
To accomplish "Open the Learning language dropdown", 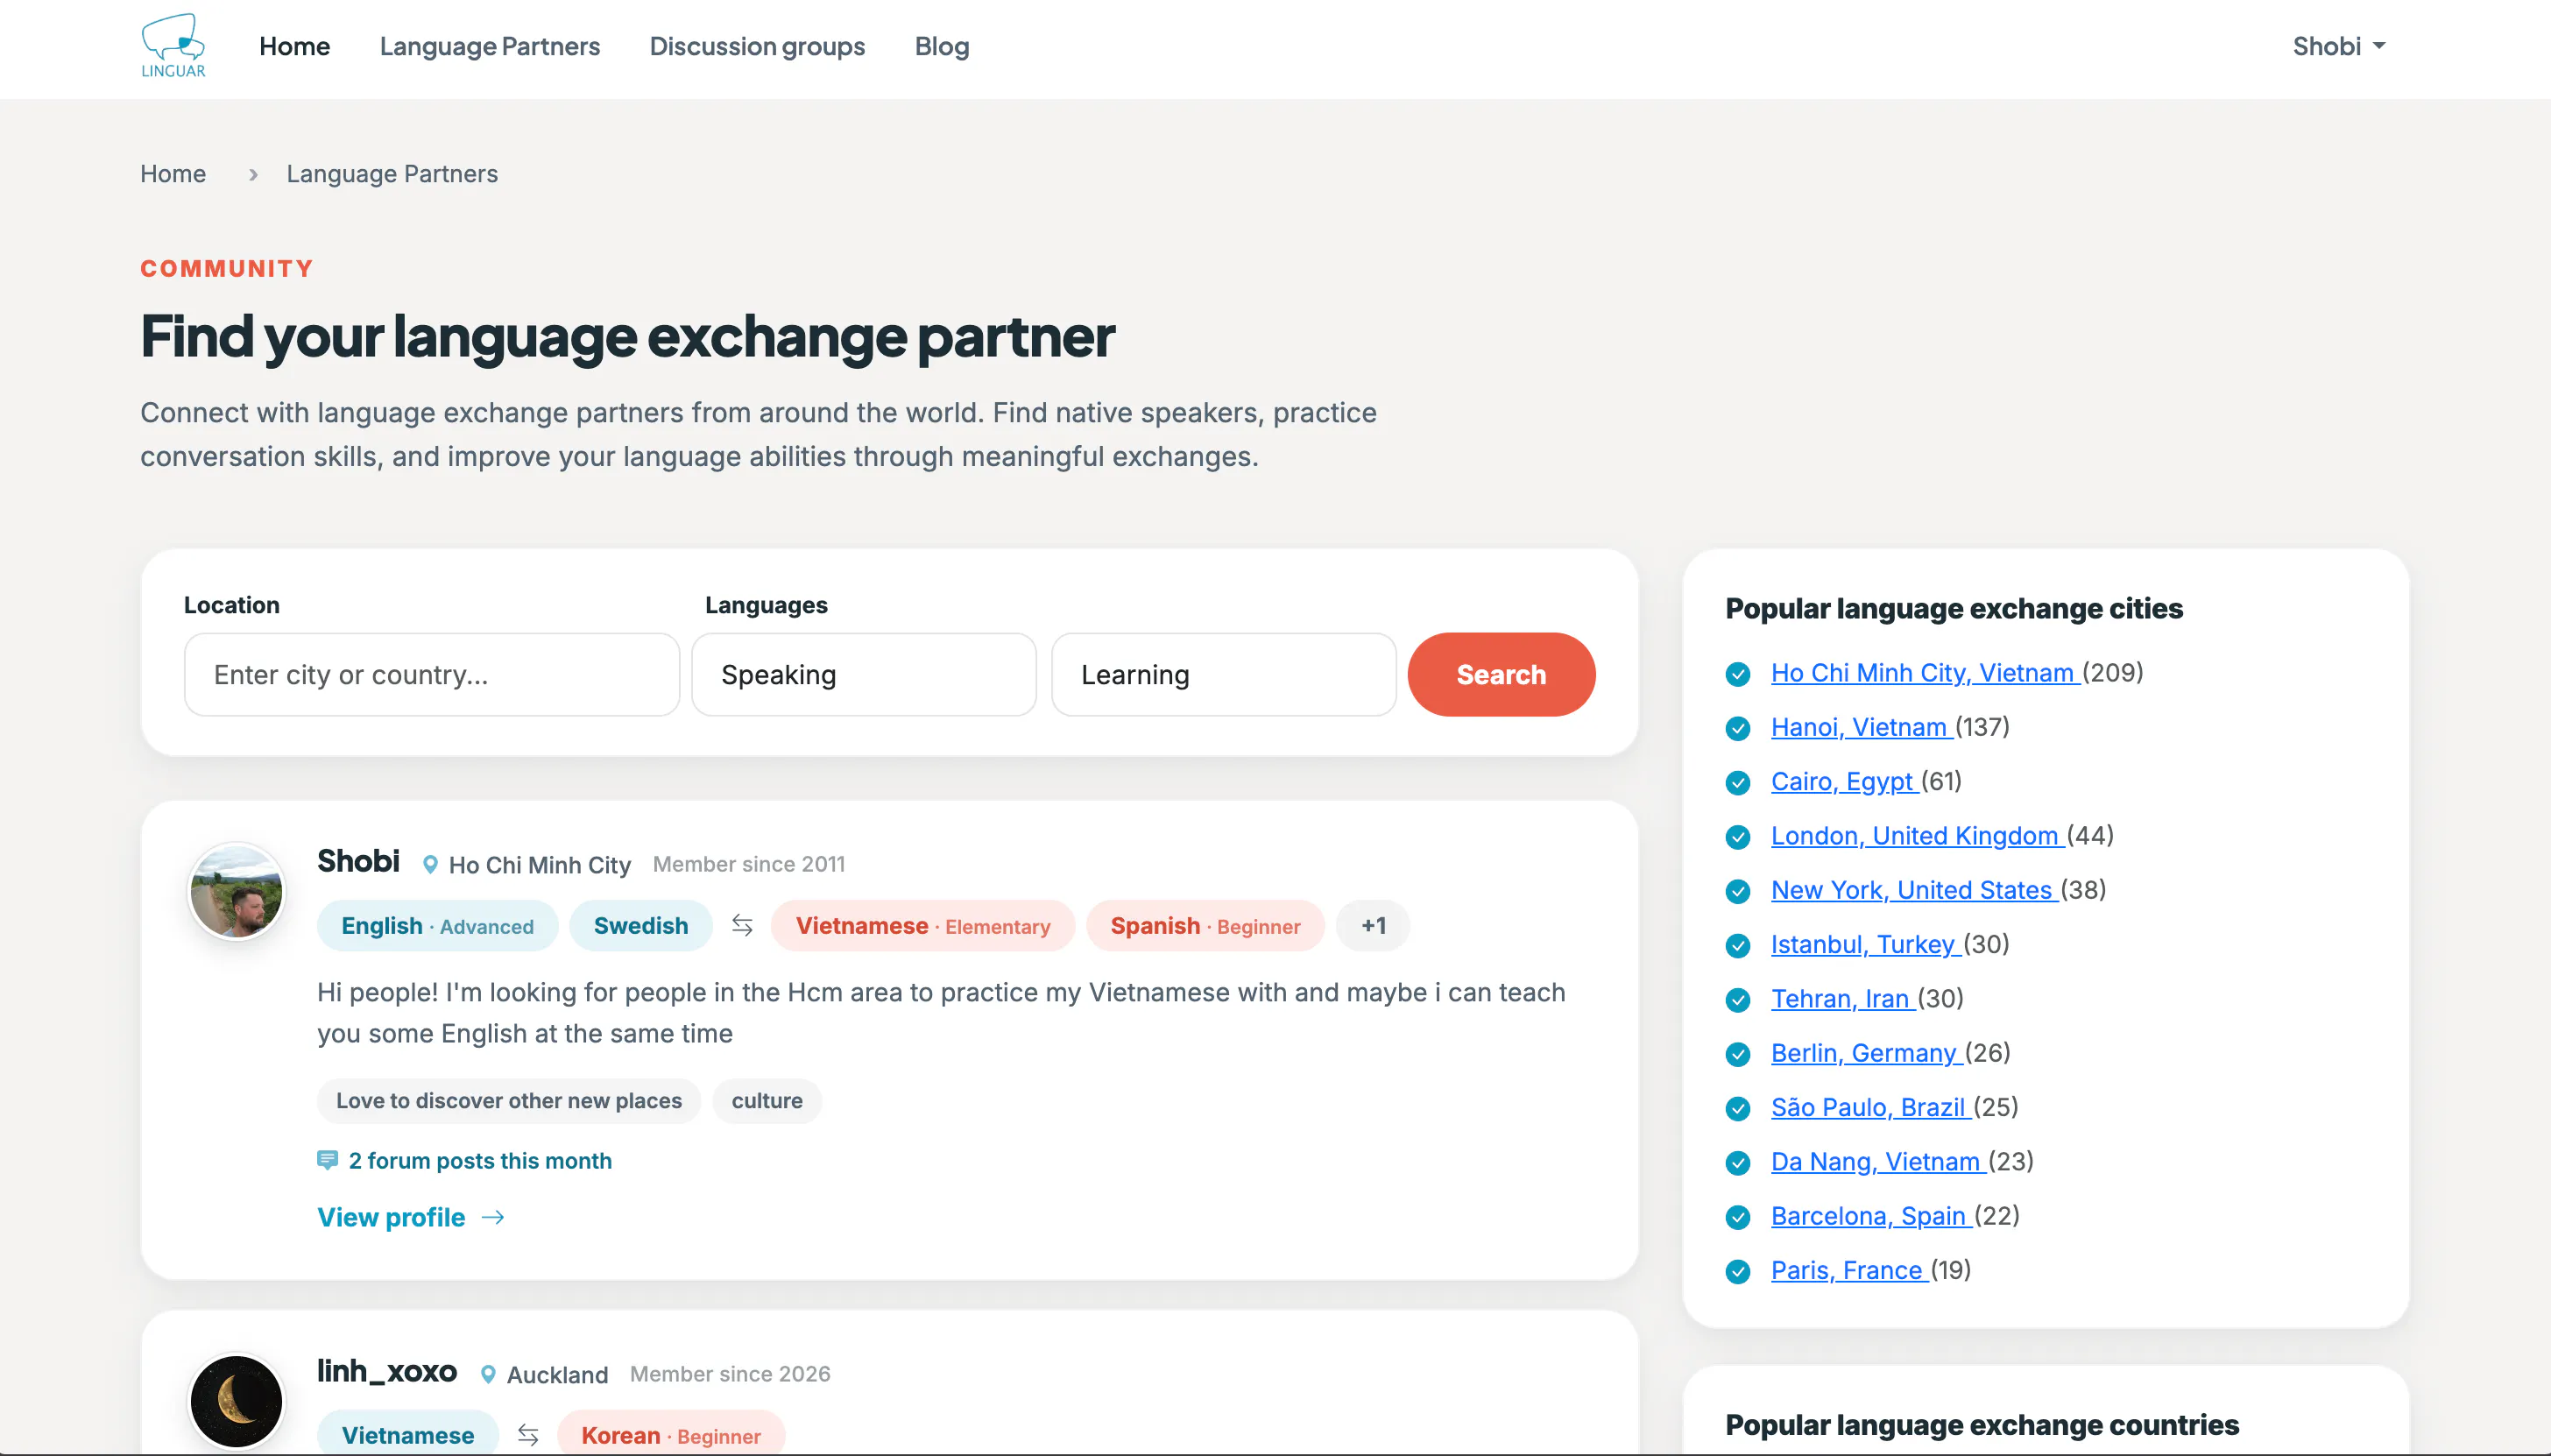I will pyautogui.click(x=1224, y=675).
